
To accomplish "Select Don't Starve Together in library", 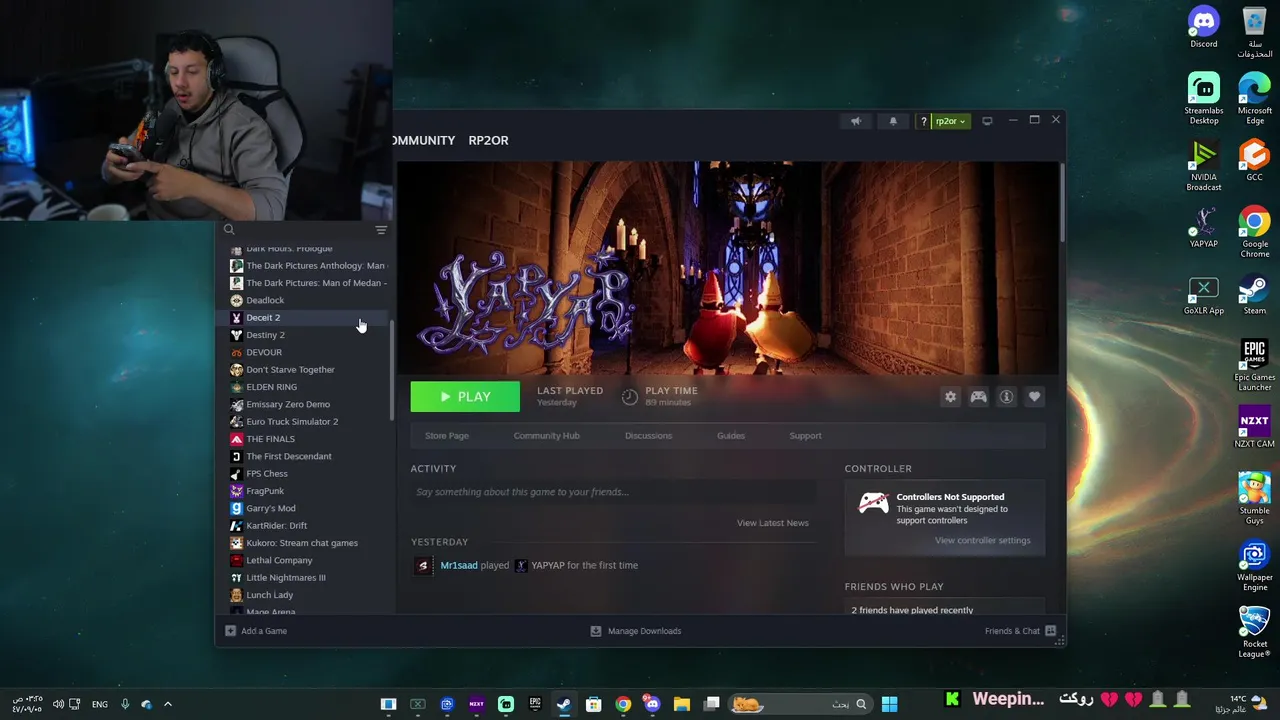I will (x=304, y=370).
